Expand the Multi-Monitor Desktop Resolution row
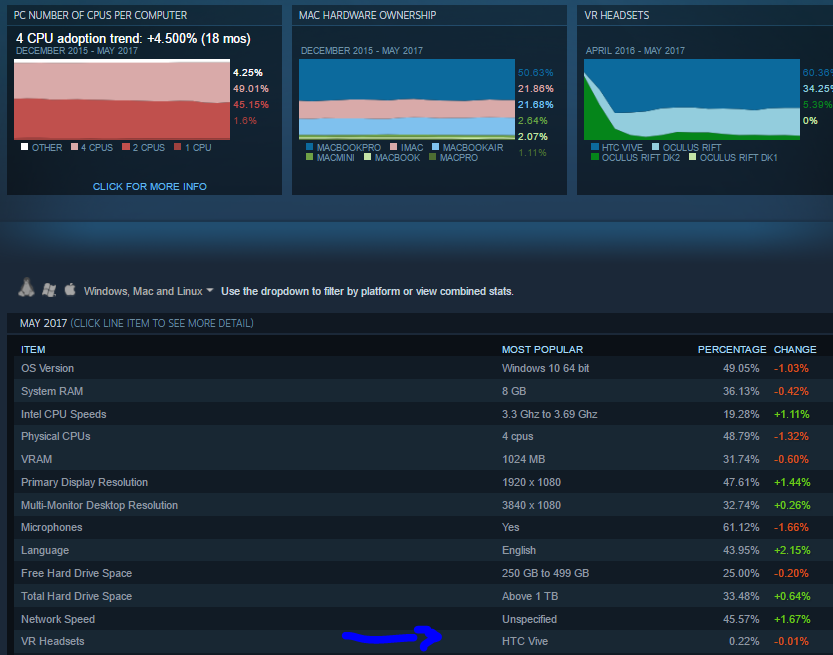The width and height of the screenshot is (833, 655). [423, 505]
